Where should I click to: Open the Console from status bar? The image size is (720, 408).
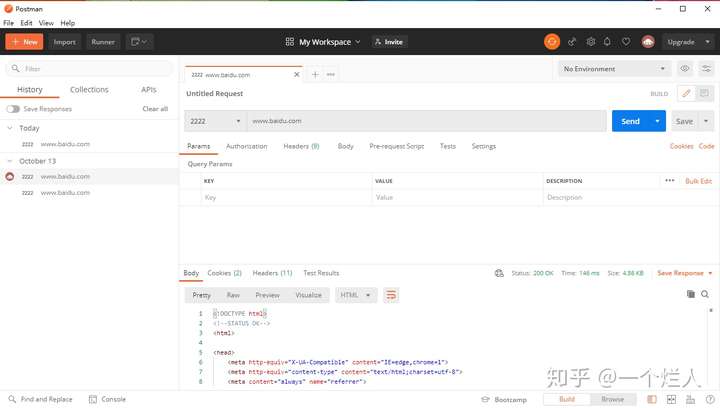pos(107,399)
